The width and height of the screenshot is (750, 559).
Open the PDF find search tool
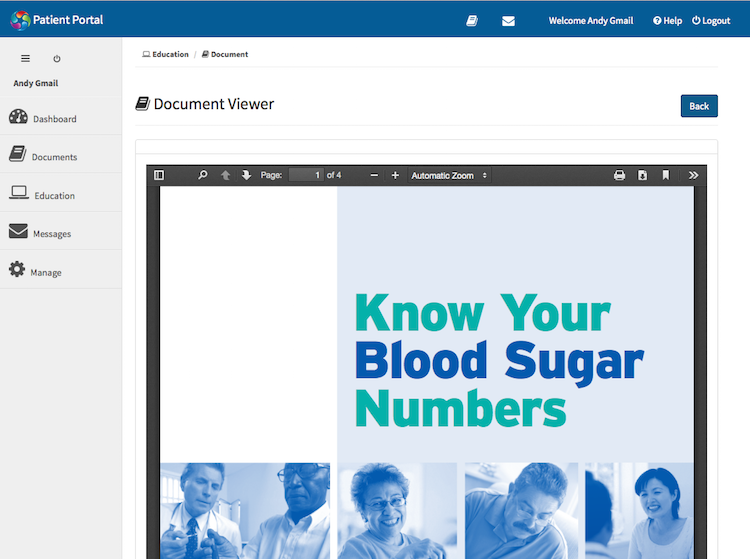pyautogui.click(x=203, y=175)
